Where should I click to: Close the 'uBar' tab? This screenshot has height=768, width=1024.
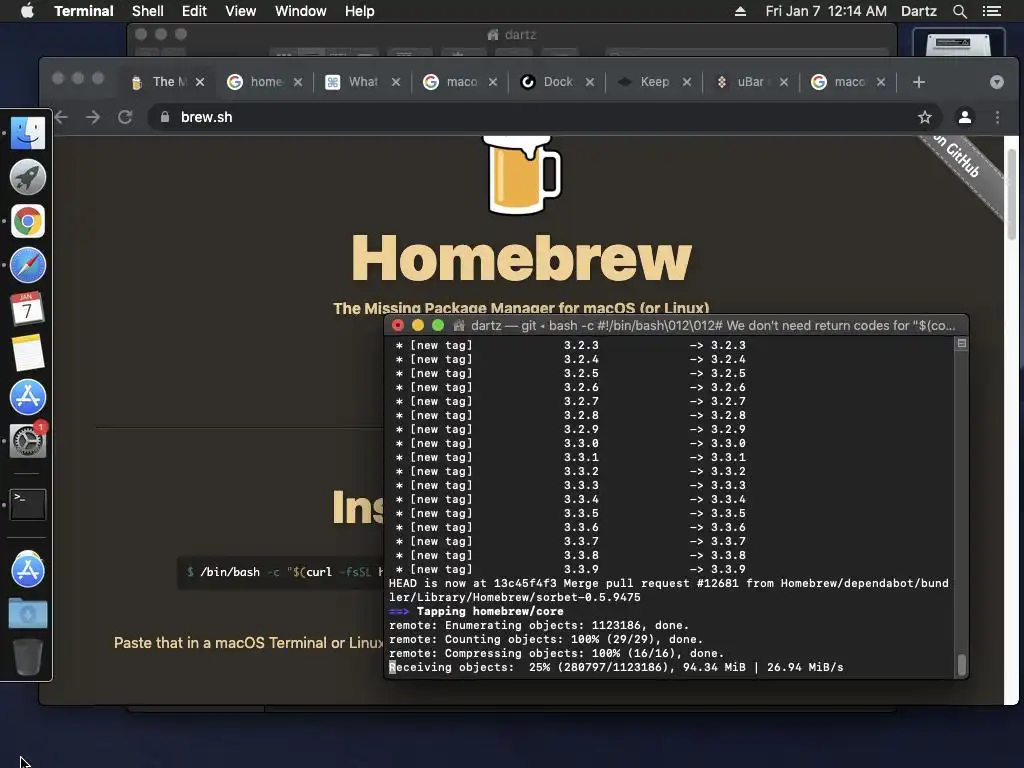pos(784,82)
